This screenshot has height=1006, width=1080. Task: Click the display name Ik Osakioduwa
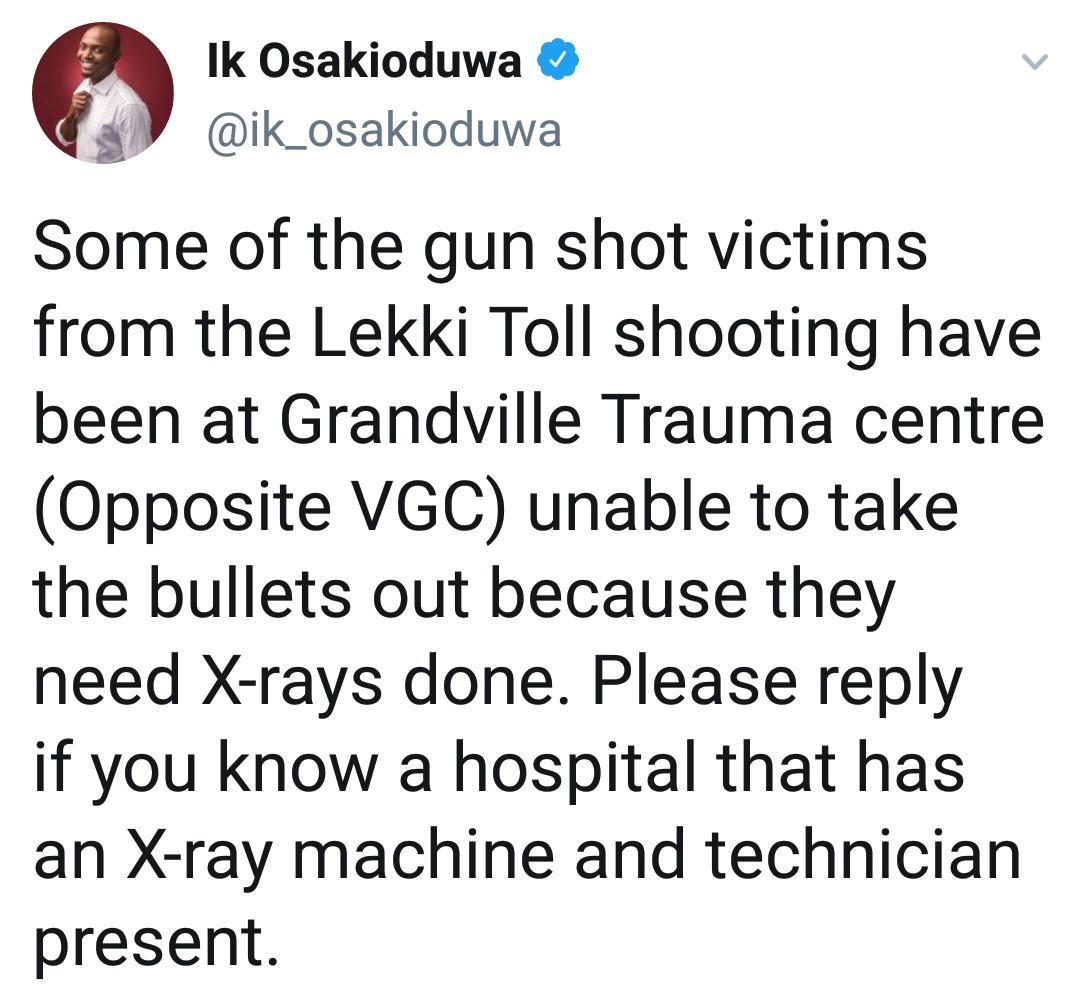(x=364, y=63)
